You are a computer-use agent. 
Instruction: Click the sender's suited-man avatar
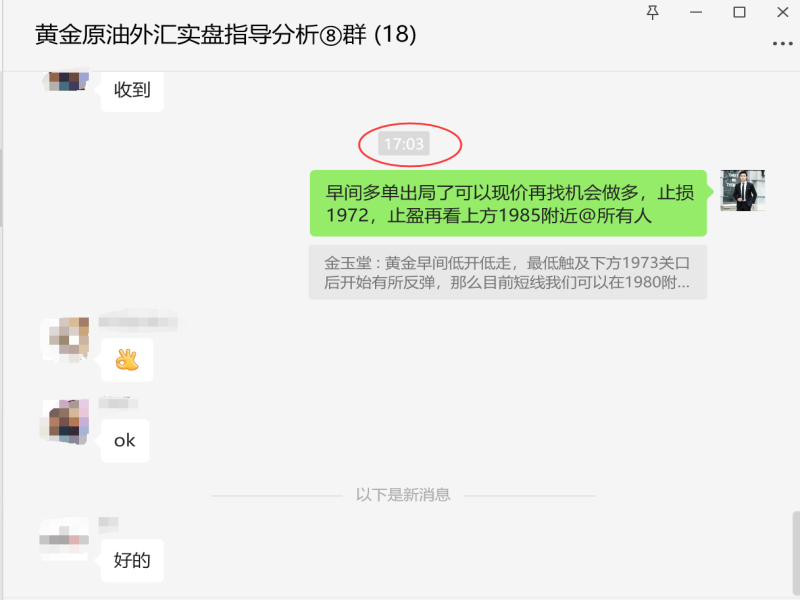(x=742, y=190)
